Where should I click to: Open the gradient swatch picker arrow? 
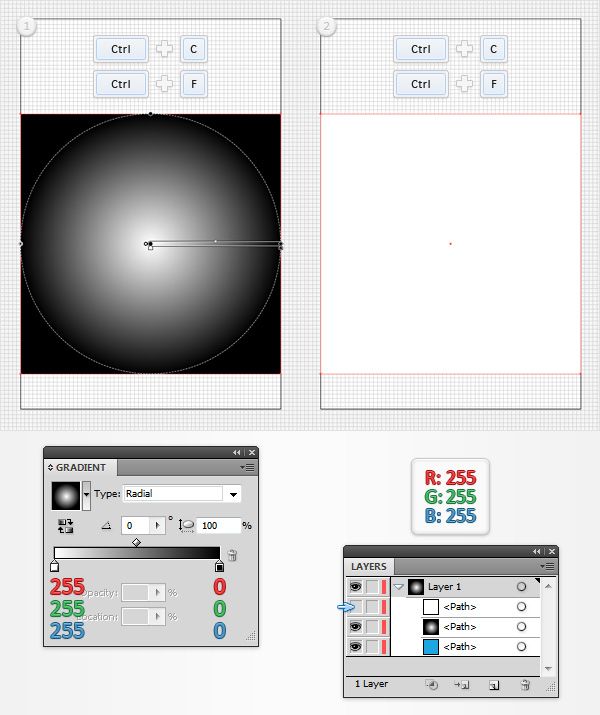coord(86,495)
